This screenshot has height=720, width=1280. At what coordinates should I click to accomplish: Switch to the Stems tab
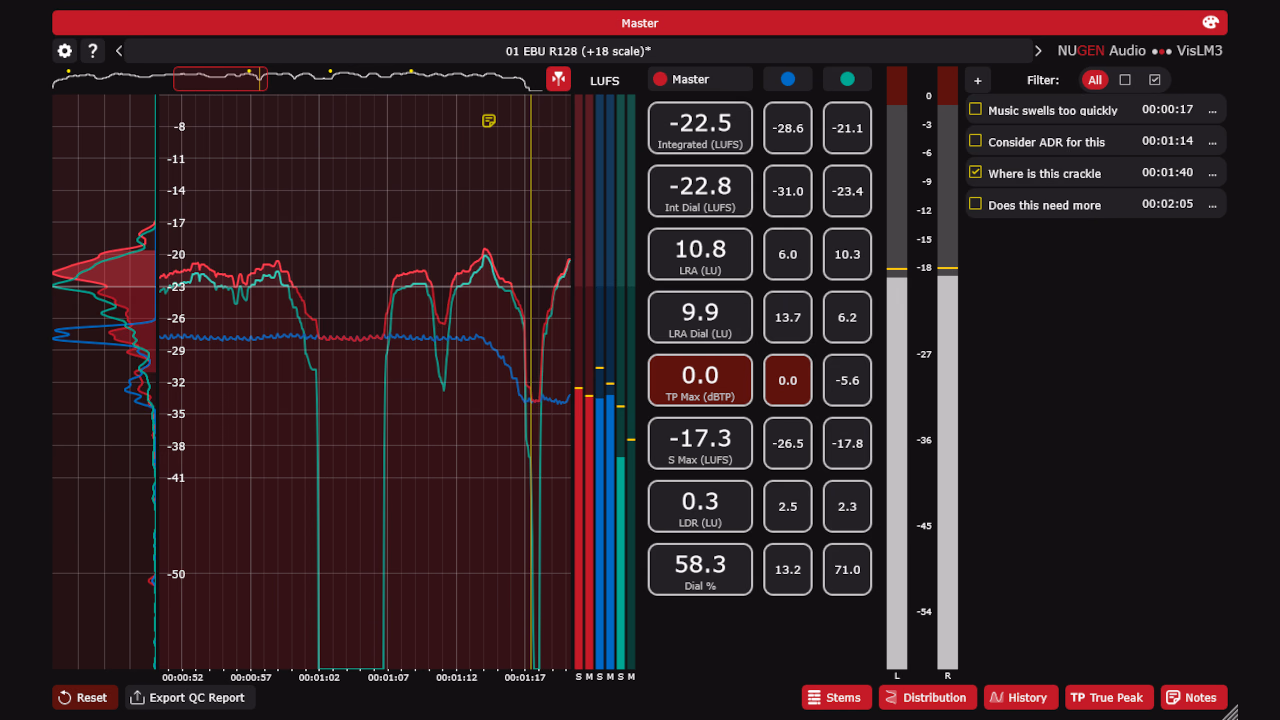[x=835, y=698]
